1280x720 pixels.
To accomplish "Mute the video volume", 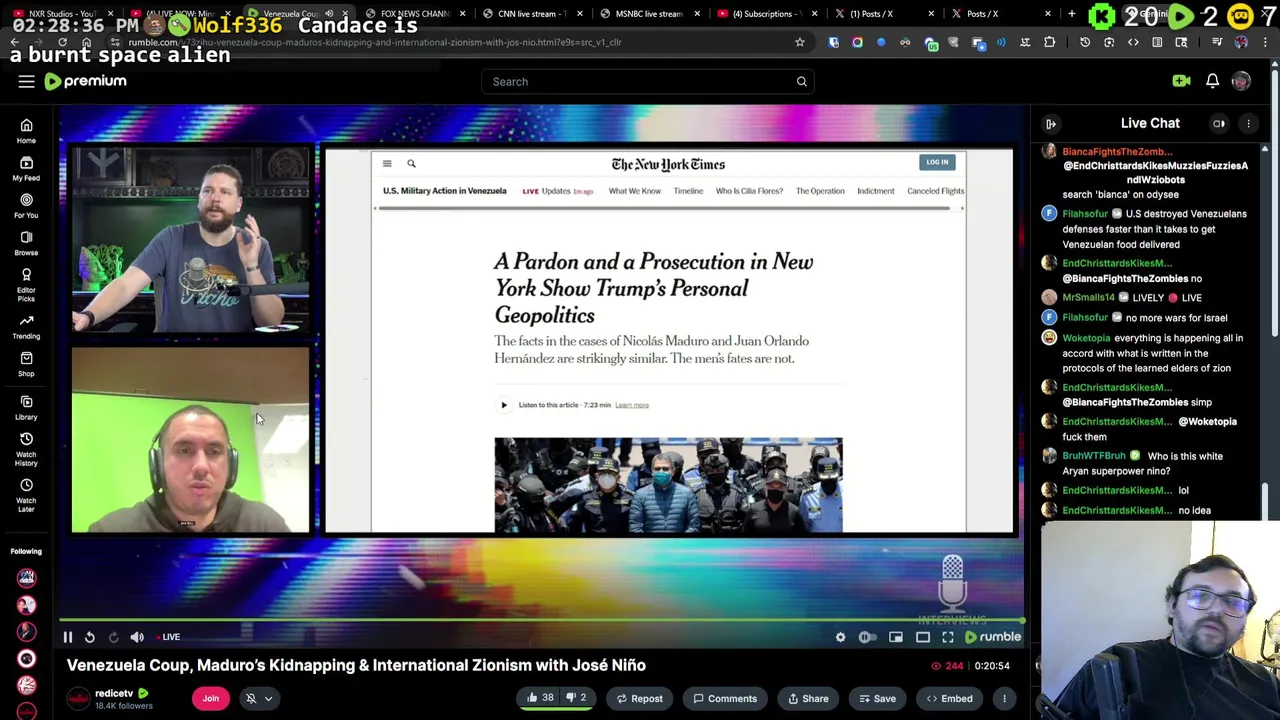I will (137, 637).
